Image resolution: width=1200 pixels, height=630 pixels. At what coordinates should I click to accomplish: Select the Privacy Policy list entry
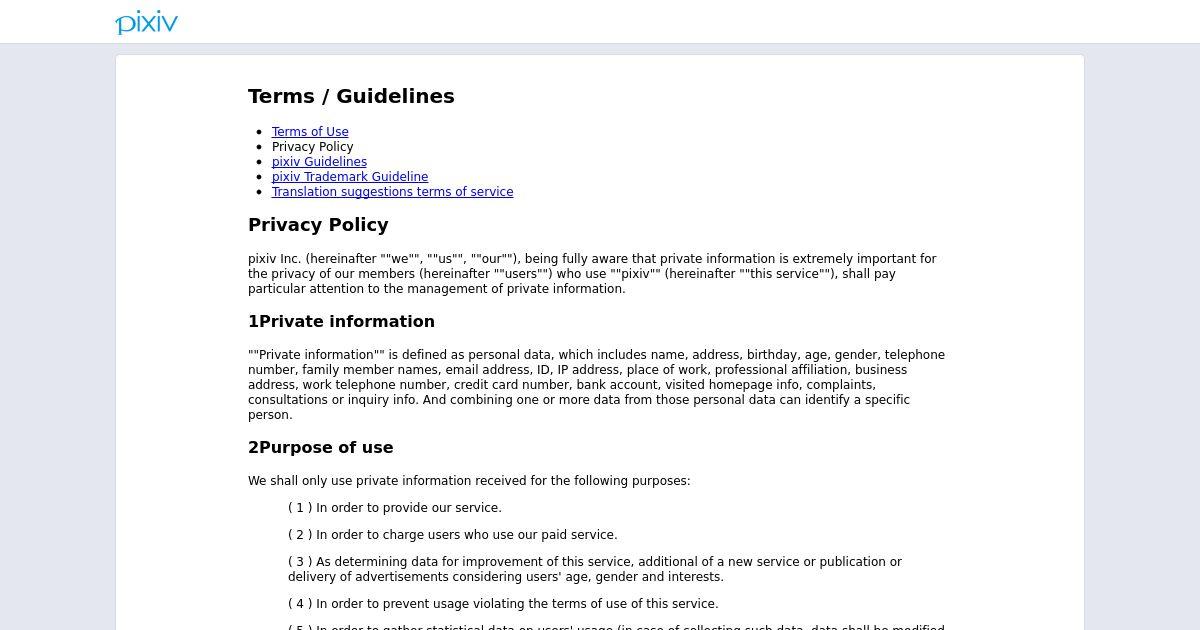pos(312,147)
